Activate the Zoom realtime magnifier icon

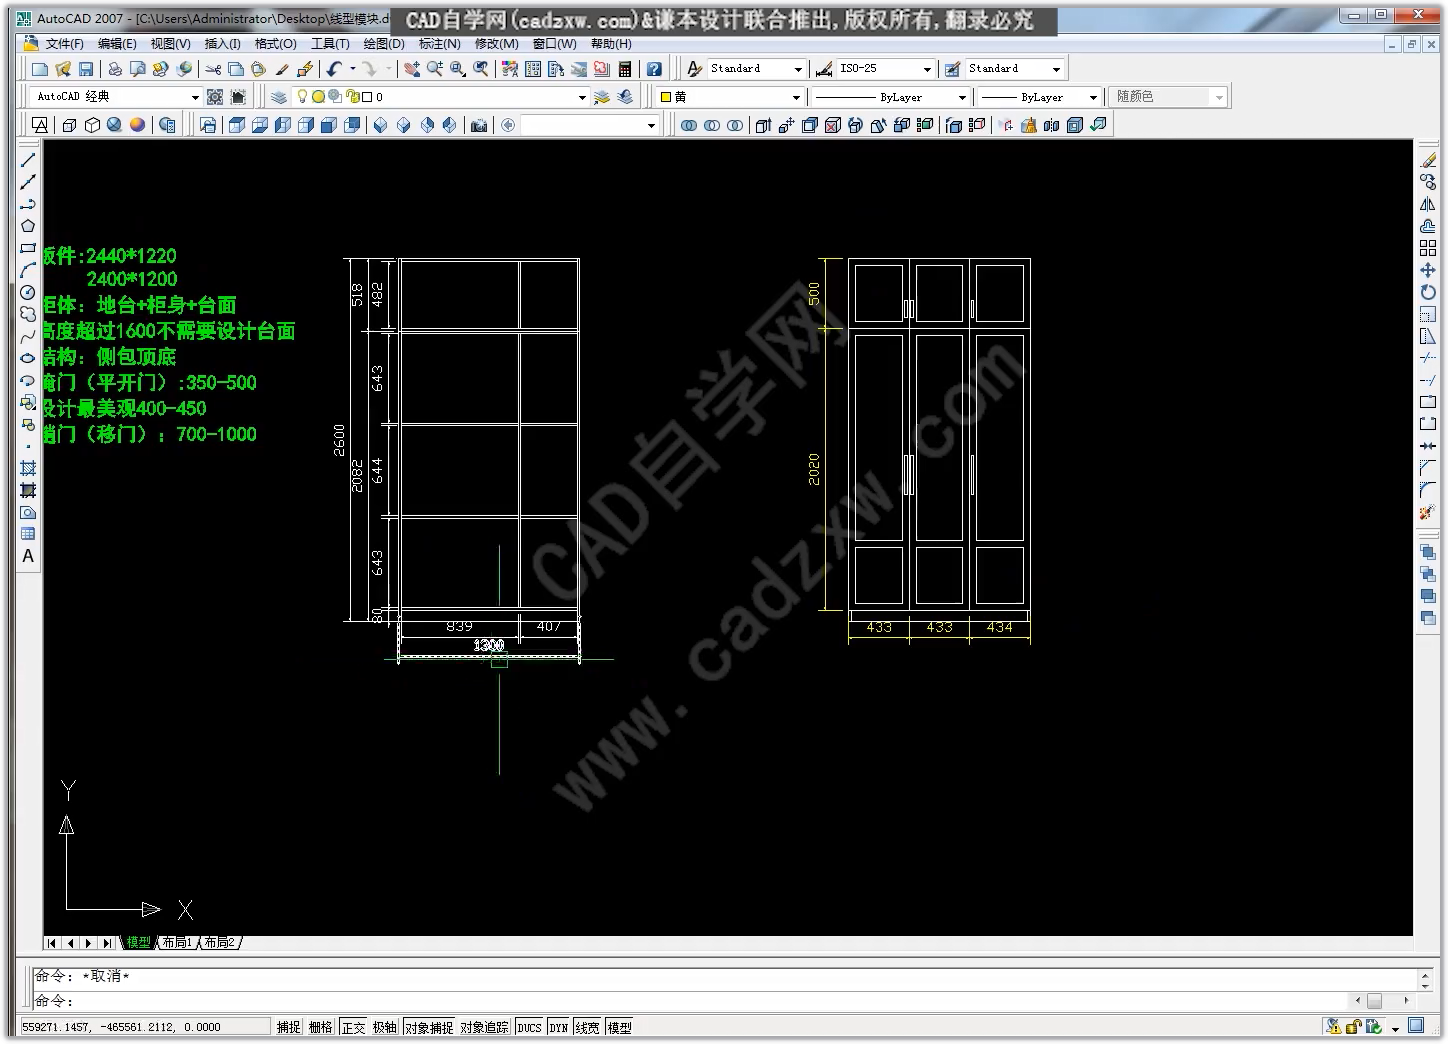pyautogui.click(x=434, y=69)
